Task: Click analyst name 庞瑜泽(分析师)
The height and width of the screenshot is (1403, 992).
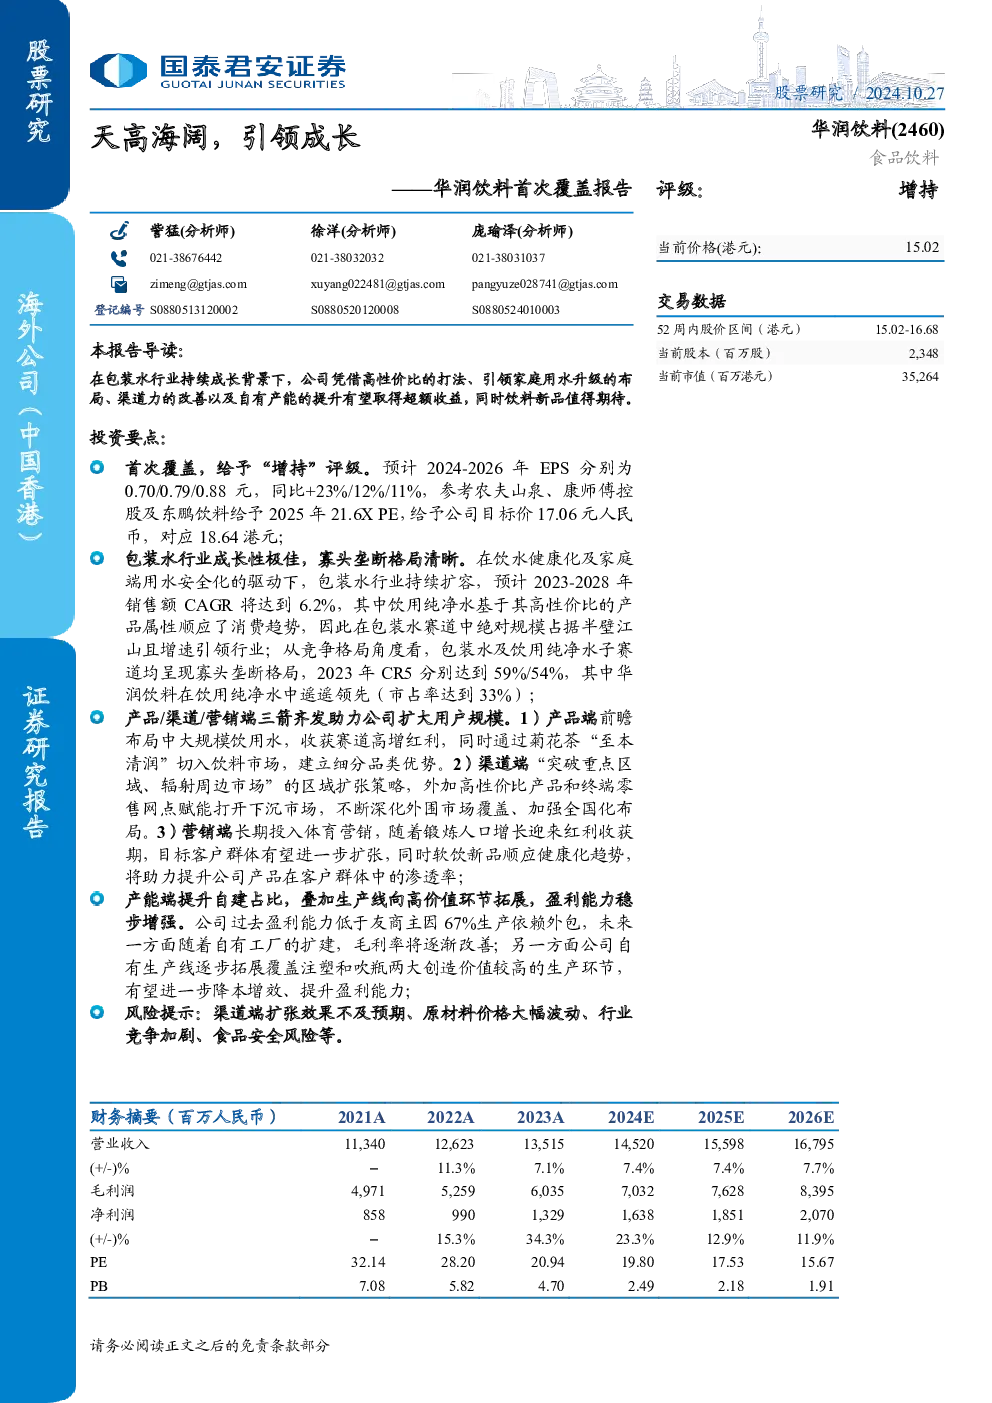Action: 522,230
